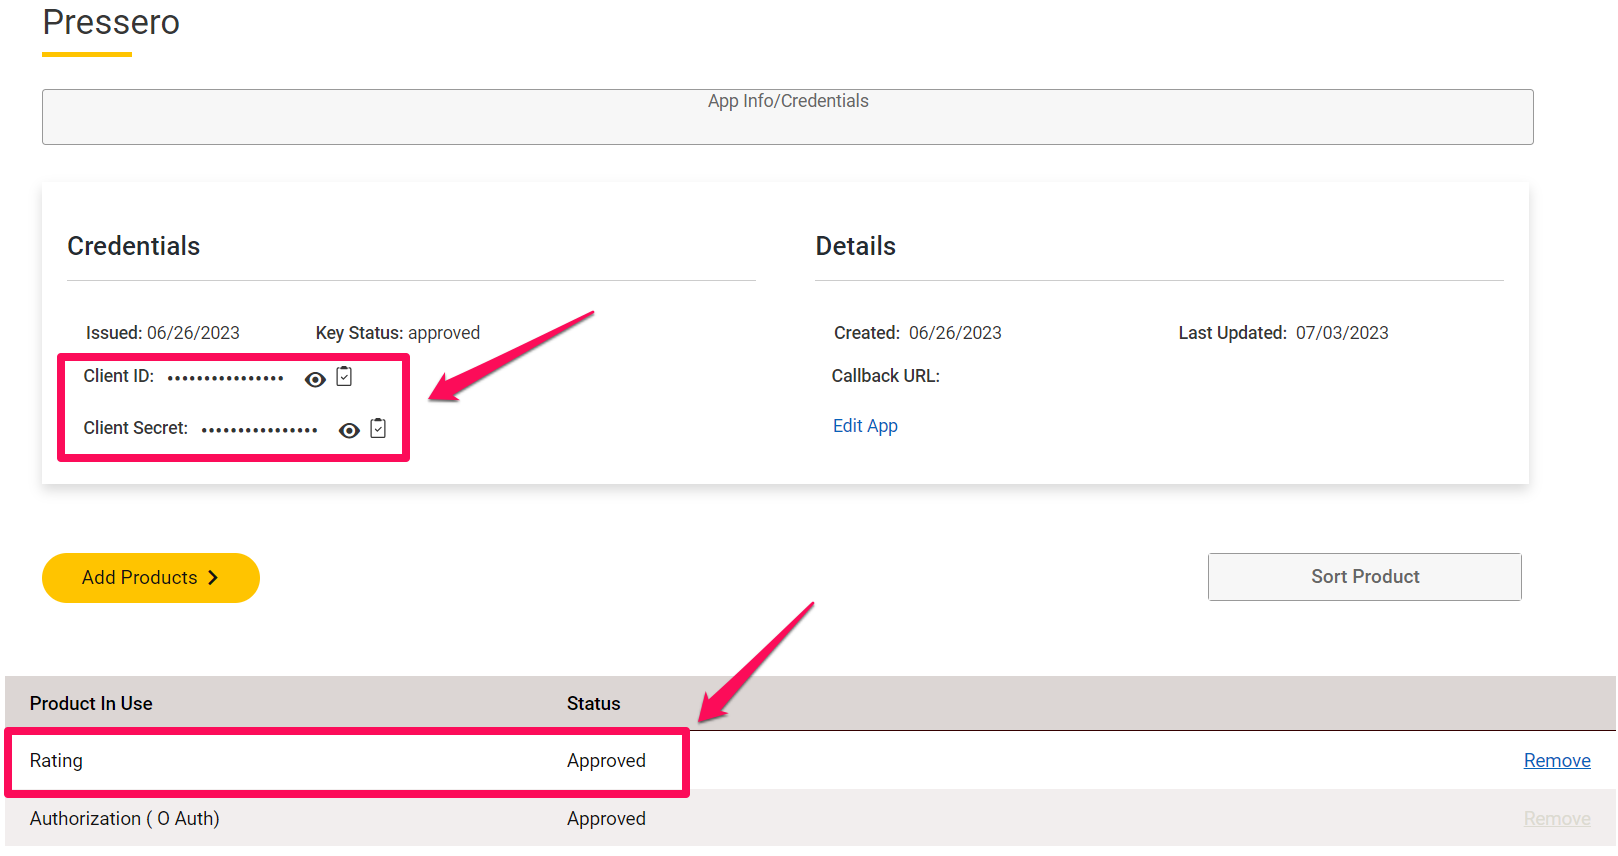Image resolution: width=1618 pixels, height=856 pixels.
Task: Click the Issued: 06/26/2023 date
Action: point(163,333)
